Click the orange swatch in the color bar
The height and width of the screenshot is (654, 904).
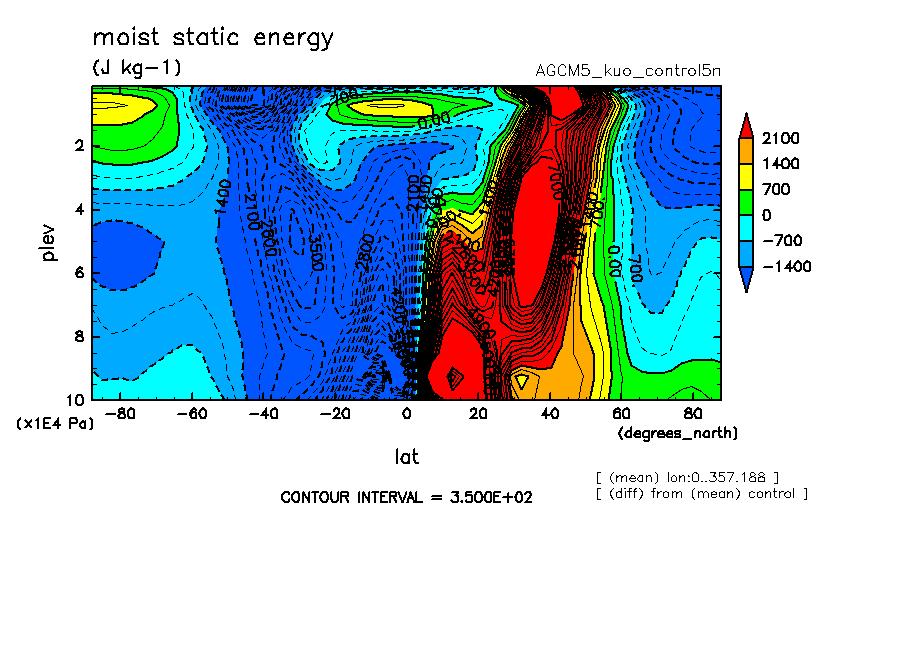point(746,151)
